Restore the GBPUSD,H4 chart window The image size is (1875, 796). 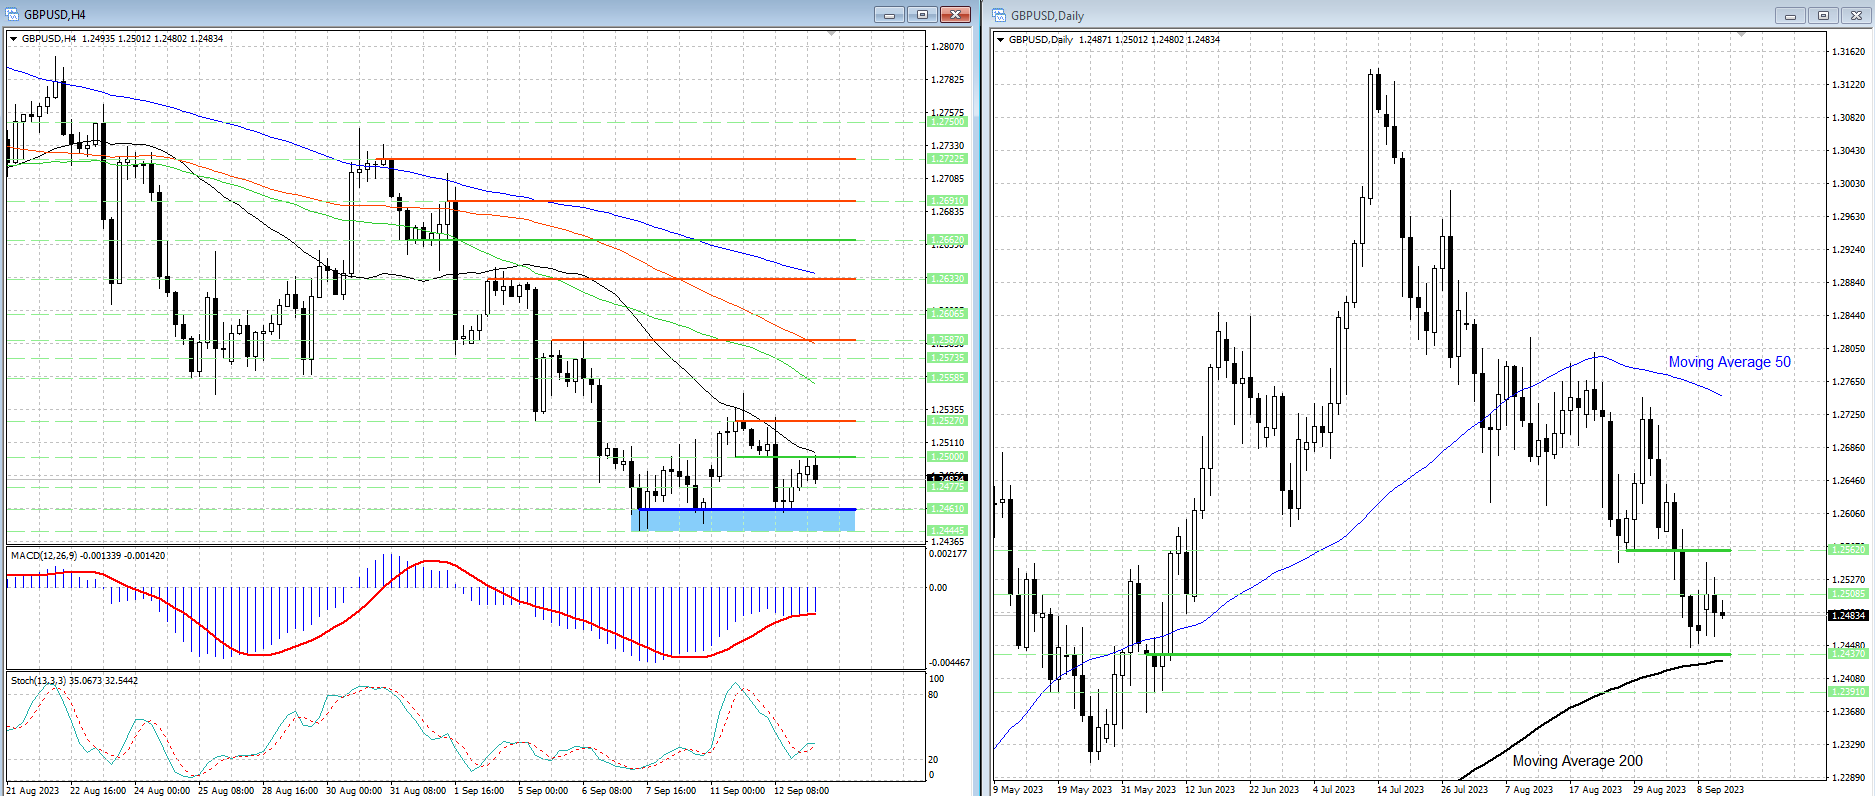922,14
